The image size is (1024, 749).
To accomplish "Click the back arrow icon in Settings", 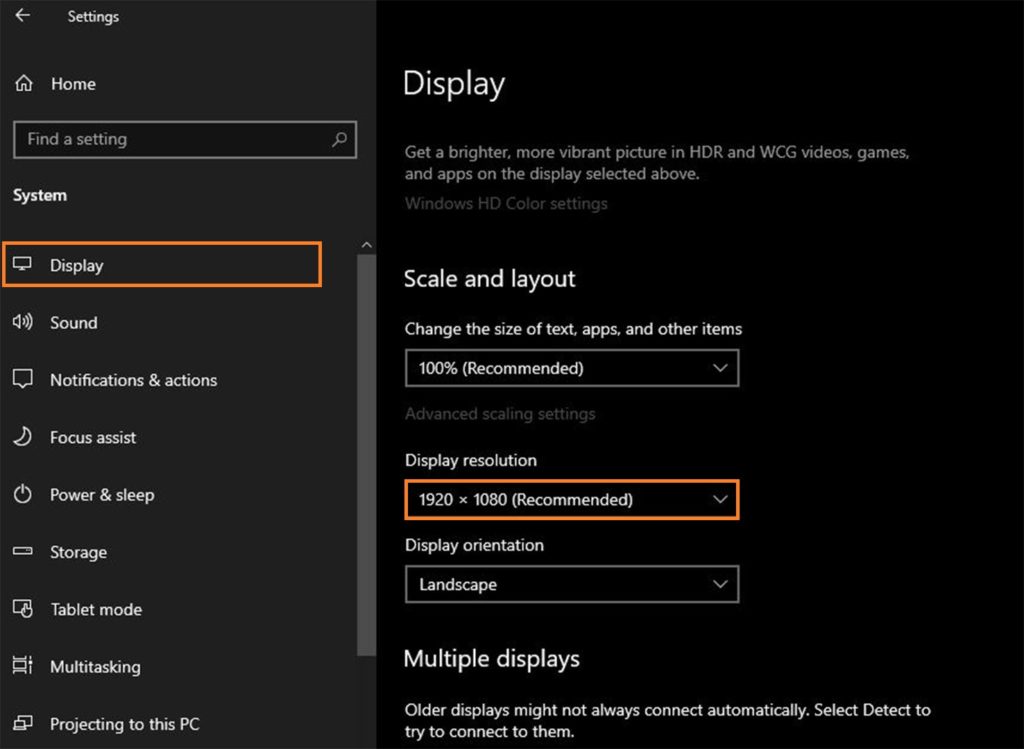I will click(22, 16).
